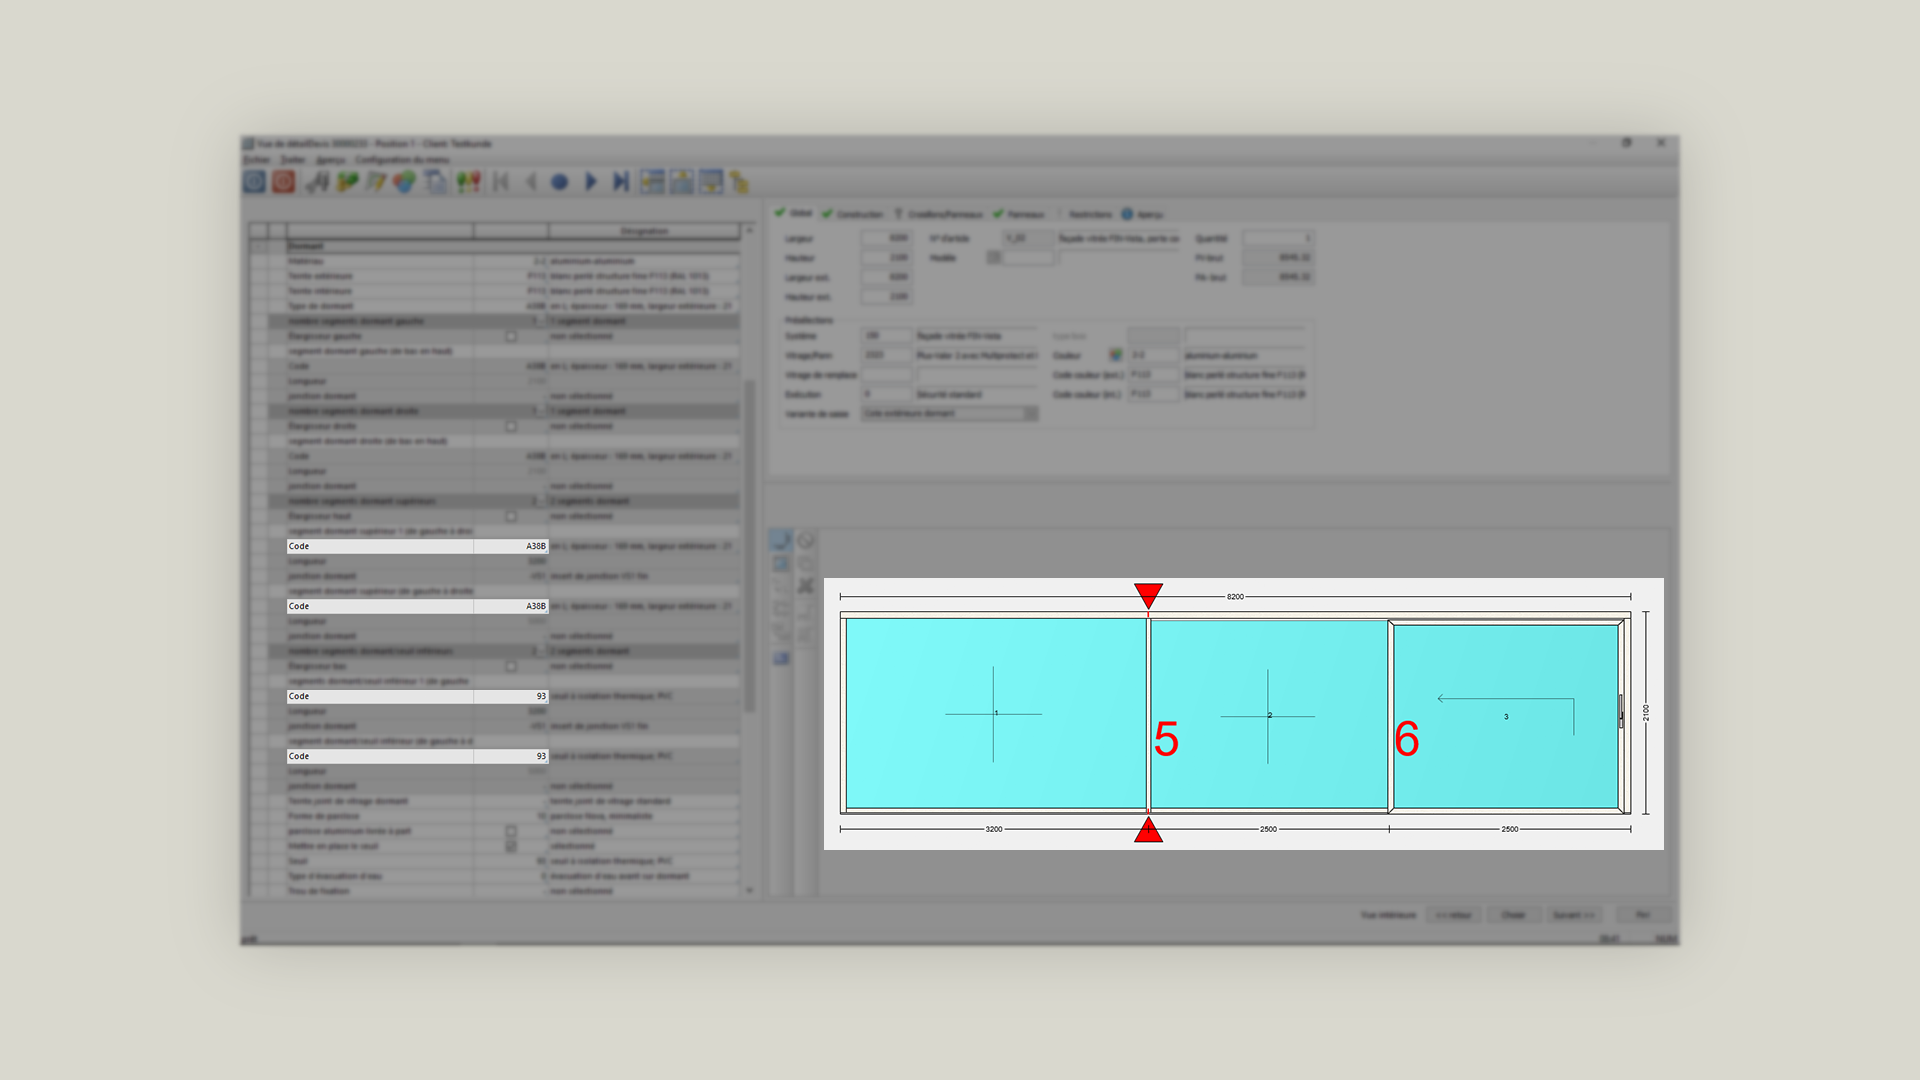Jump to last position skip-forward icon
The image size is (1920, 1080).
(x=621, y=181)
